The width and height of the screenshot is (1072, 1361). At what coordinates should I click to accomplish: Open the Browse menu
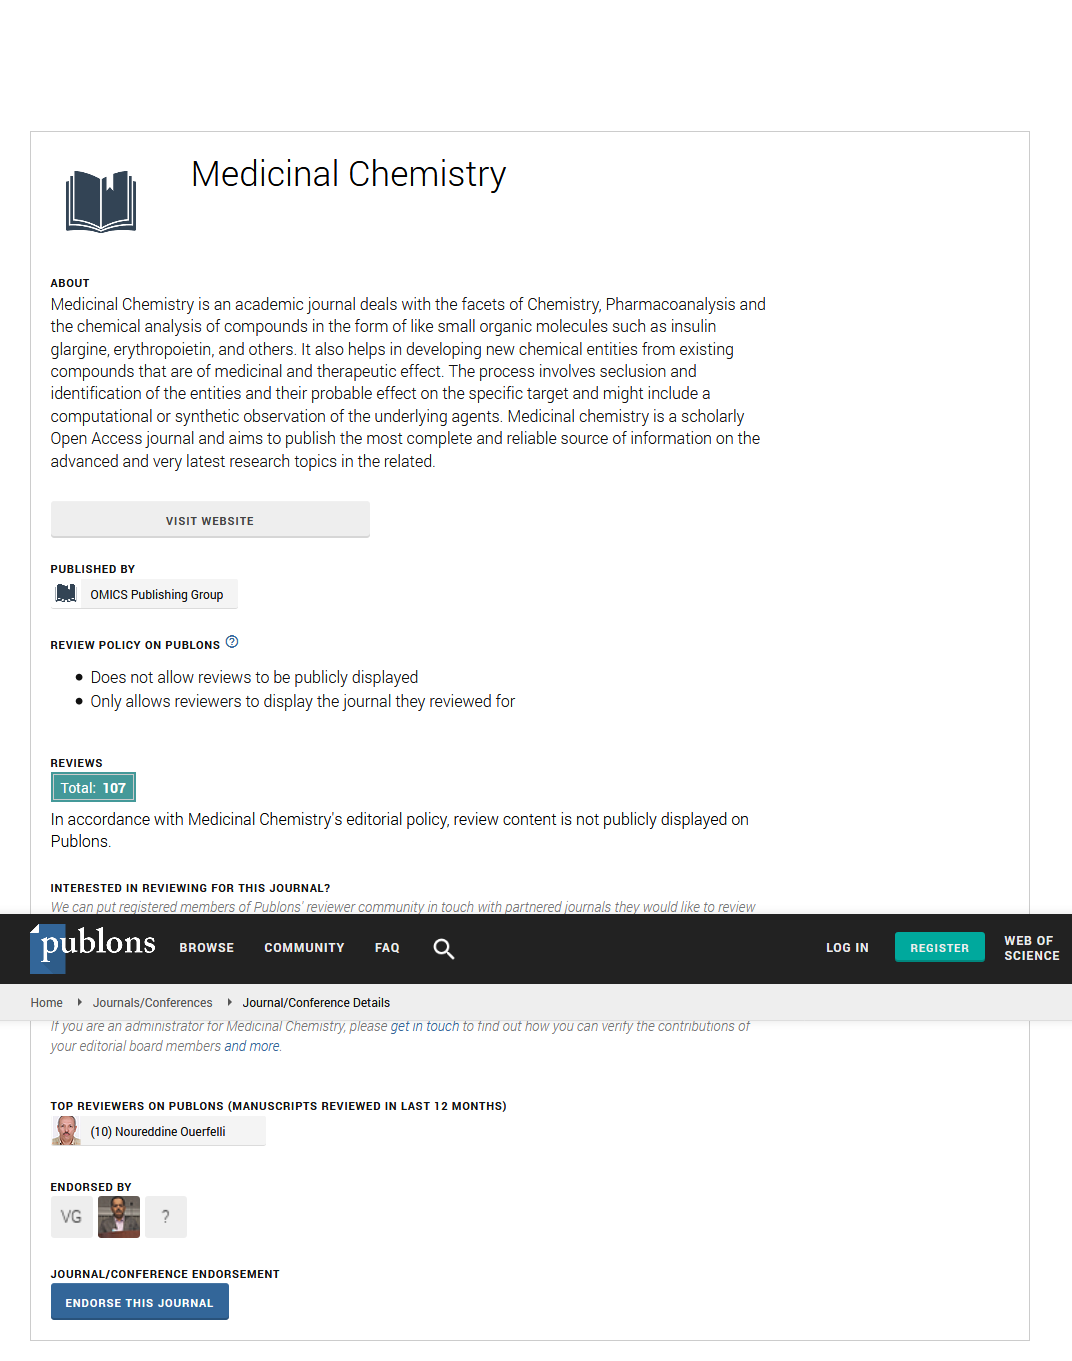(207, 948)
